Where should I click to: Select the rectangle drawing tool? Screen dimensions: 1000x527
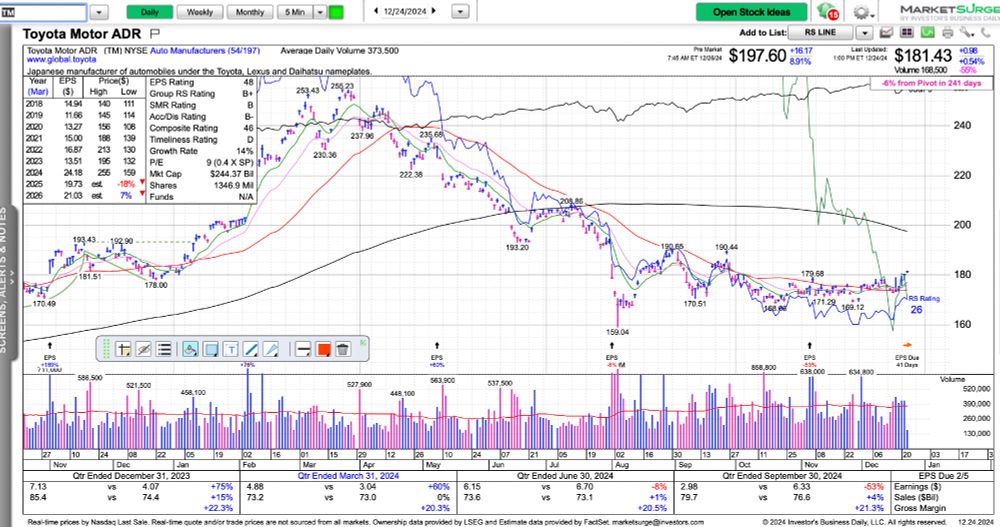click(x=210, y=349)
